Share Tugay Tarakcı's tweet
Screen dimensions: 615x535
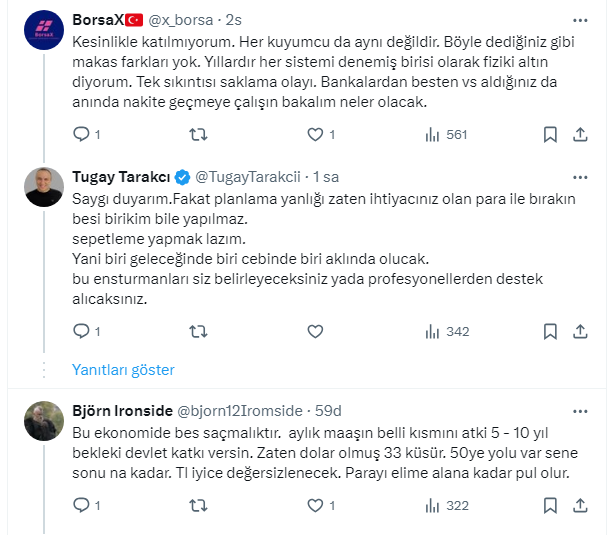click(x=584, y=330)
